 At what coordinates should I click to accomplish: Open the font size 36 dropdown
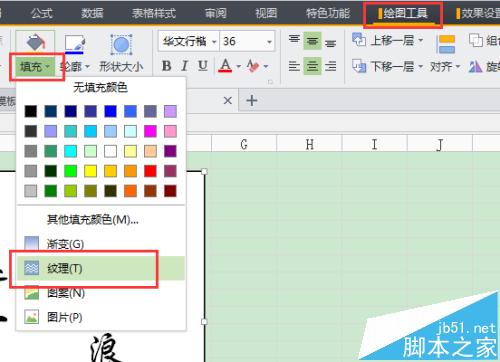pyautogui.click(x=269, y=42)
